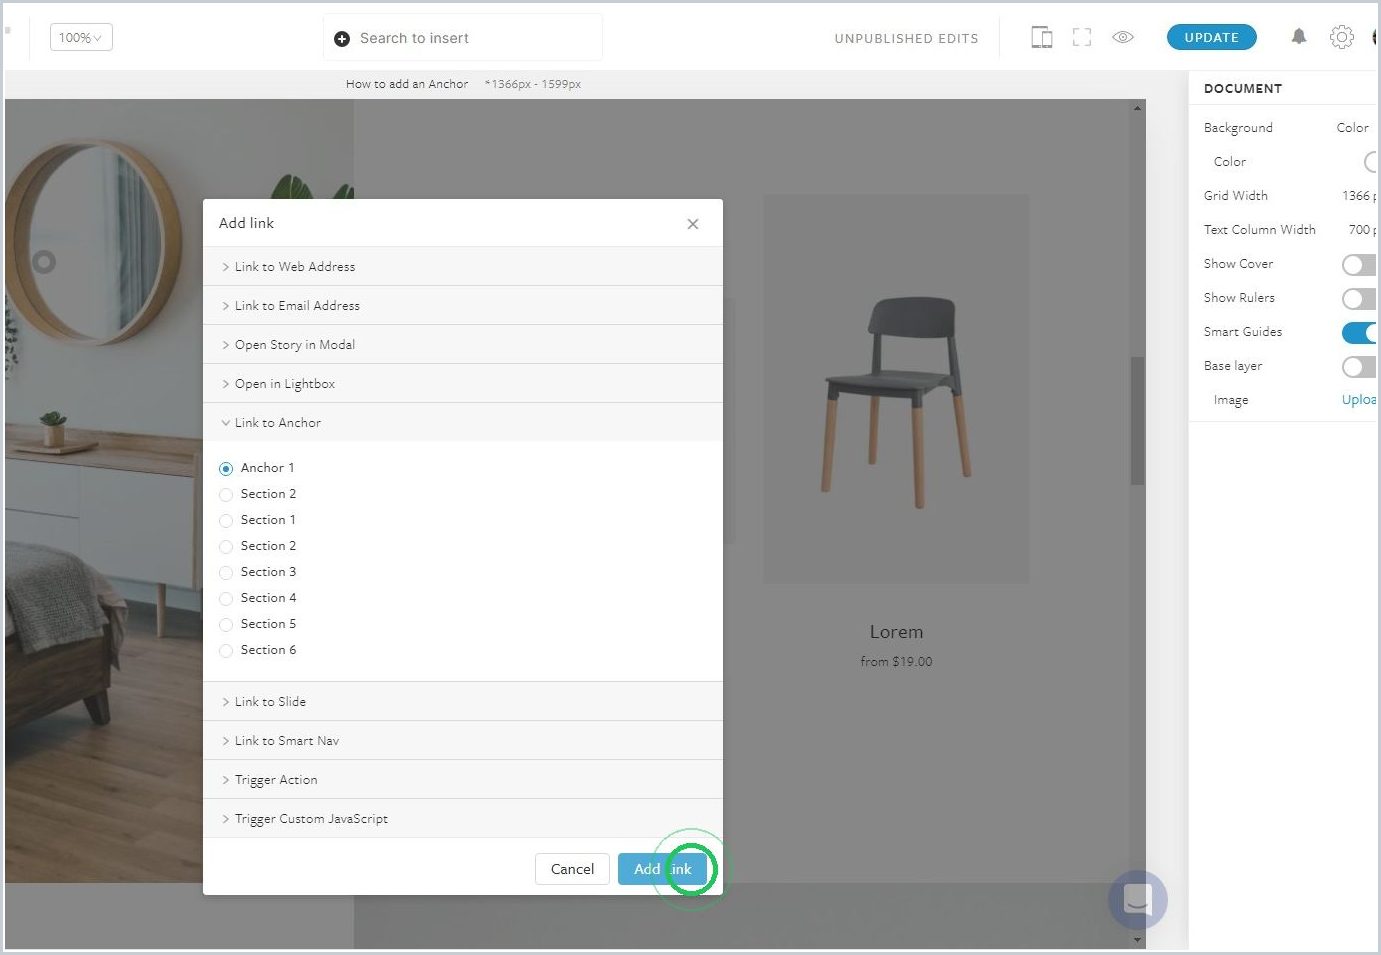The image size is (1381, 955).
Task: Click the background Color swatch circle
Action: (x=1371, y=162)
